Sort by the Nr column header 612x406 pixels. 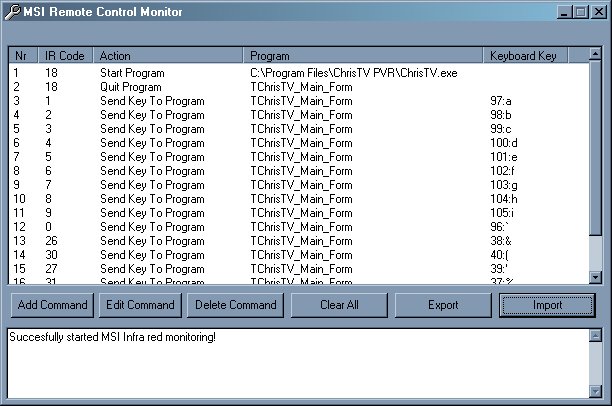pyautogui.click(x=23, y=55)
